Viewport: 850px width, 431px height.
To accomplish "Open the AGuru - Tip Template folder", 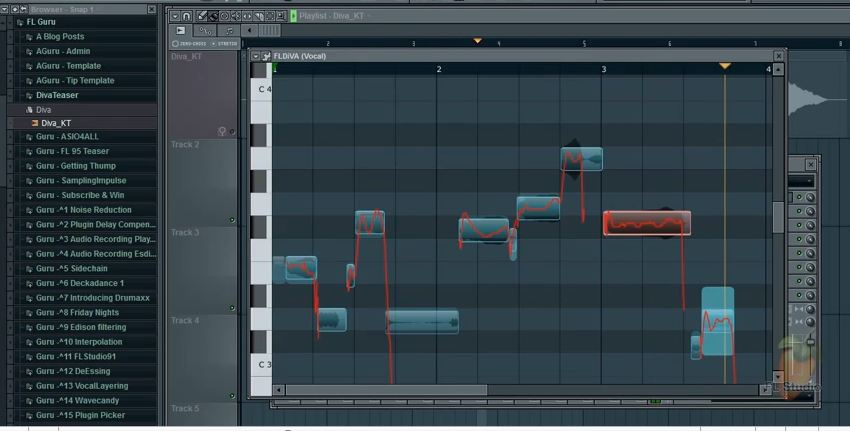I will click(75, 81).
